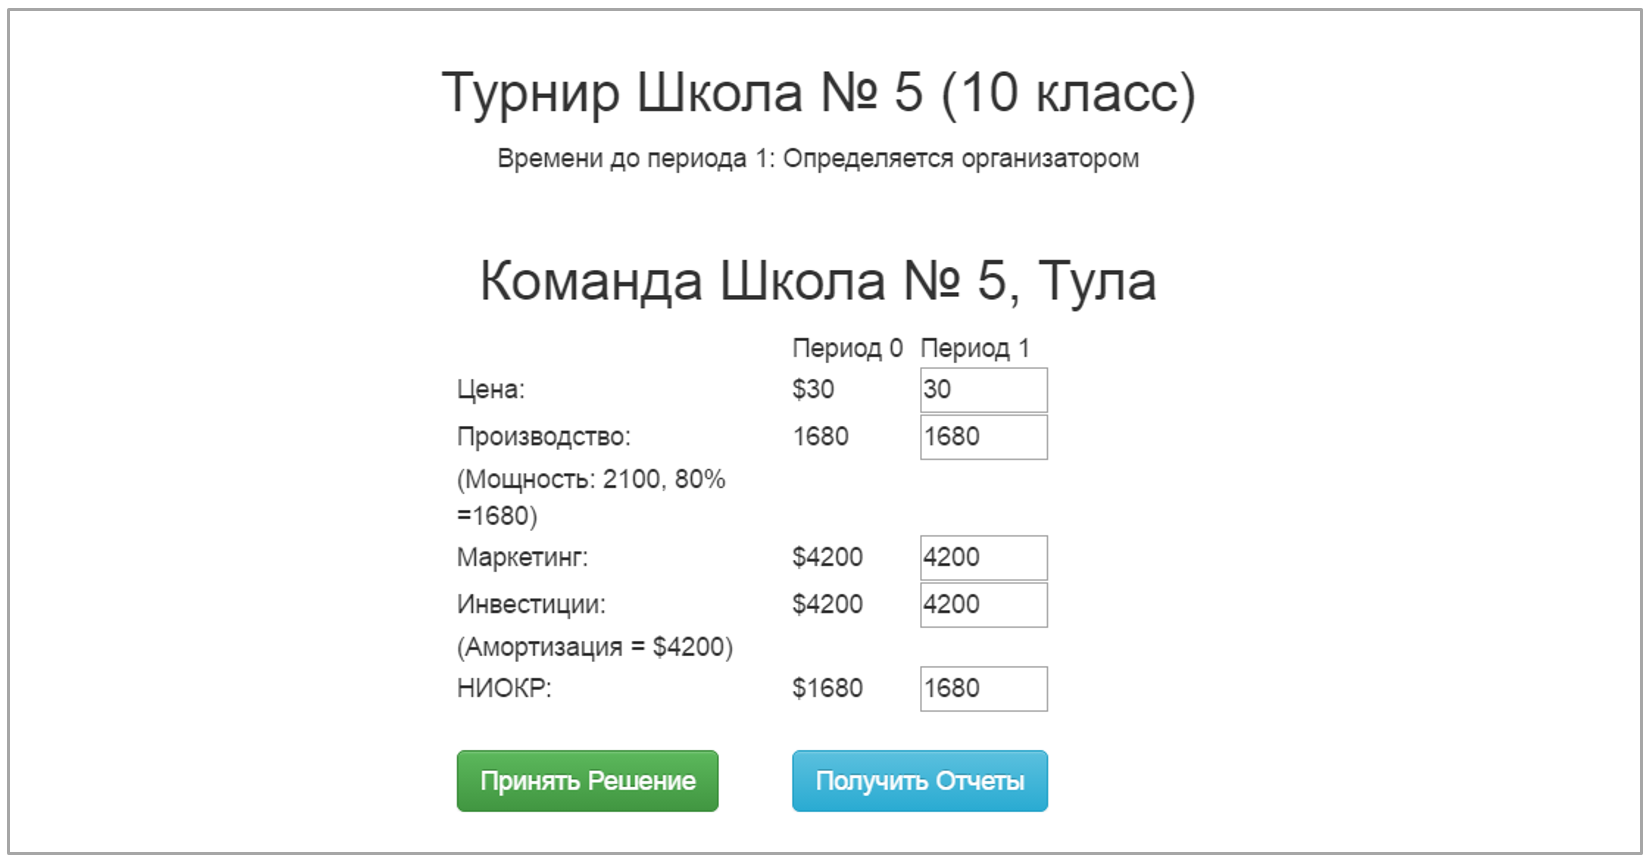Viewport: 1649px width, 862px height.
Task: Click the Производство row label
Action: (x=543, y=436)
